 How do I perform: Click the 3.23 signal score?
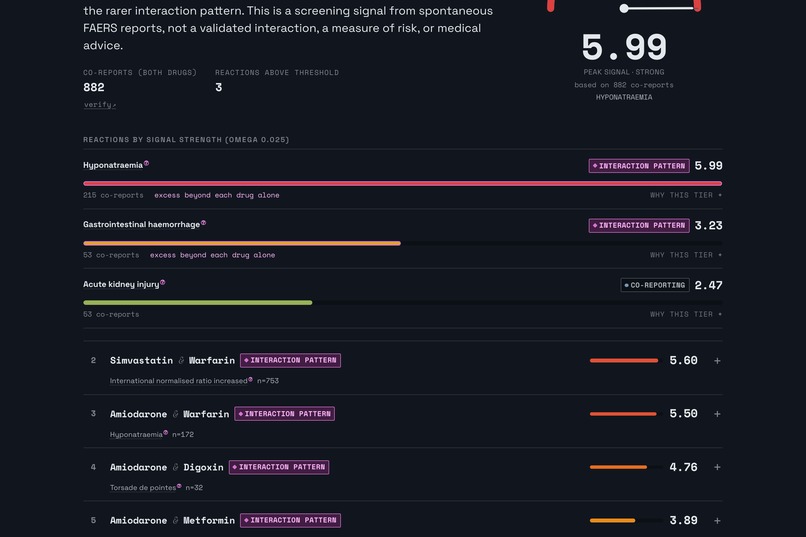click(x=708, y=226)
